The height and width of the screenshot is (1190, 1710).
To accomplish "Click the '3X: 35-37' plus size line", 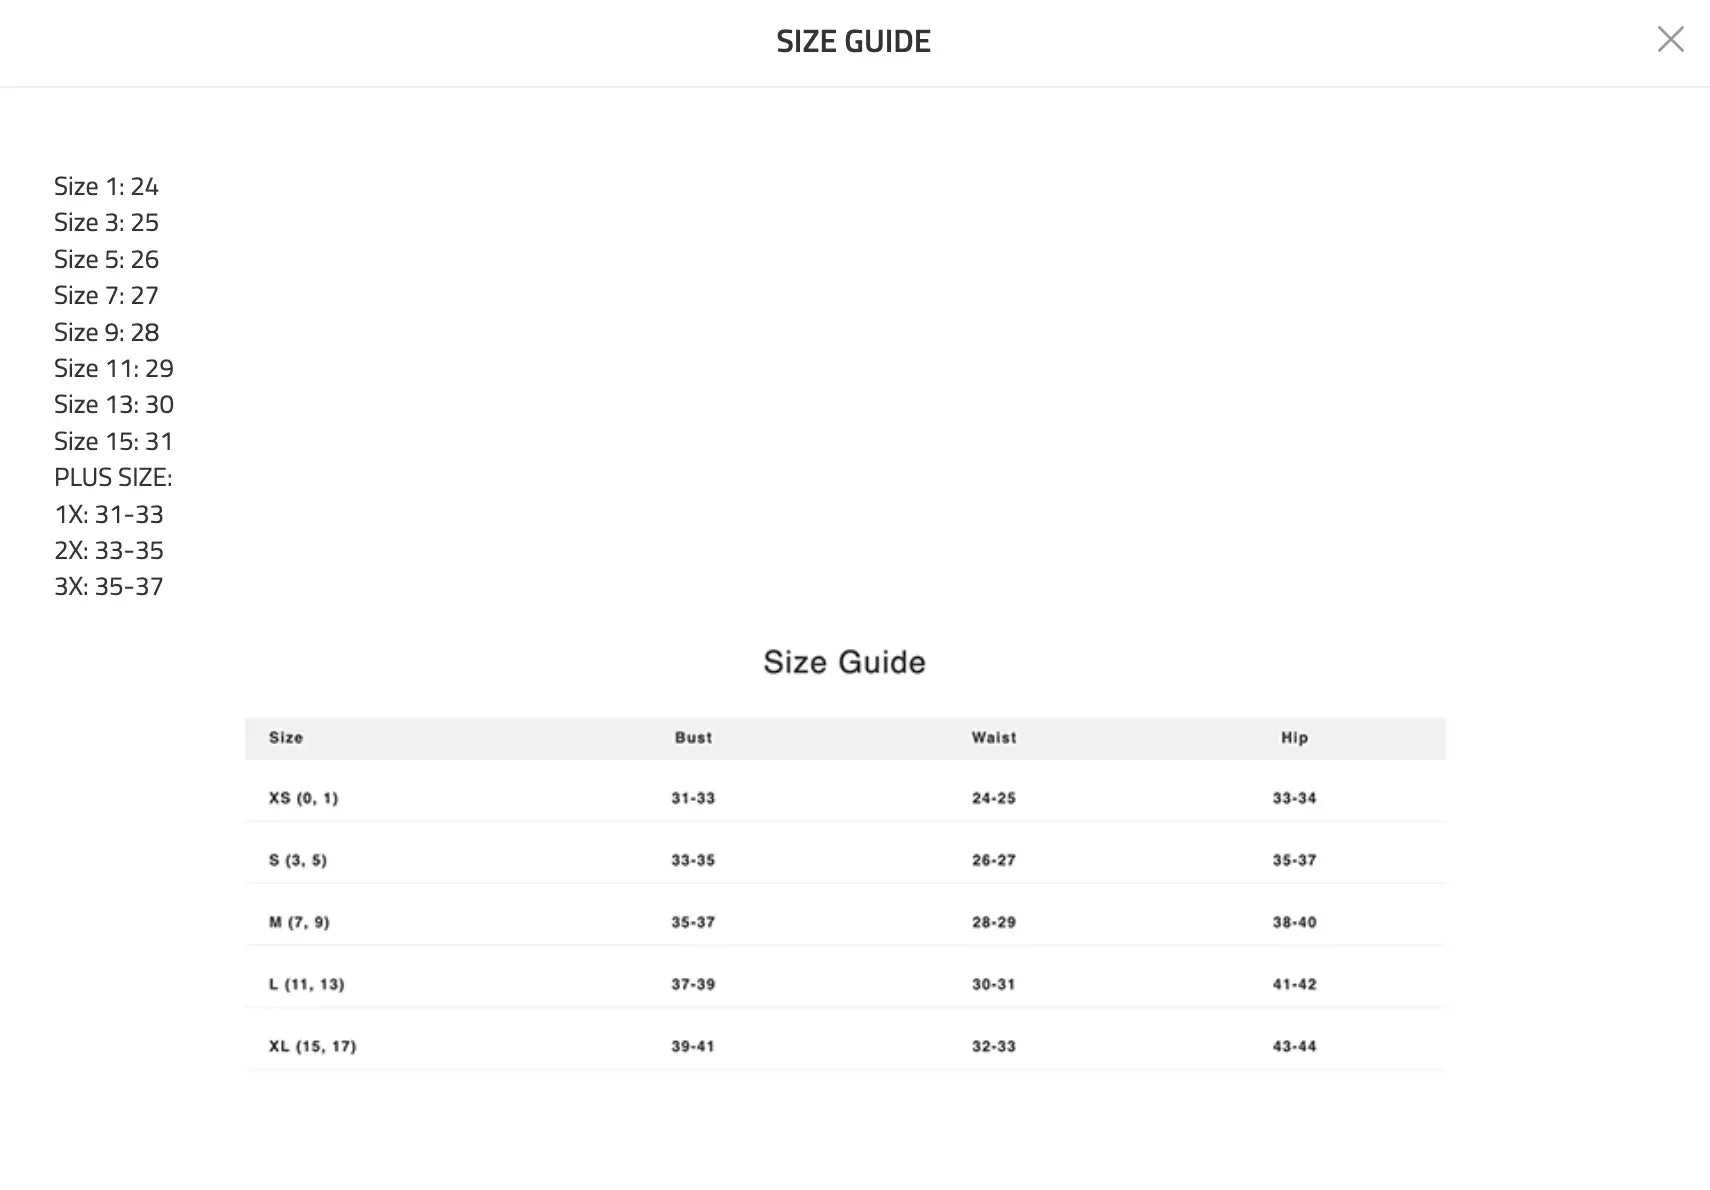I will [109, 587].
